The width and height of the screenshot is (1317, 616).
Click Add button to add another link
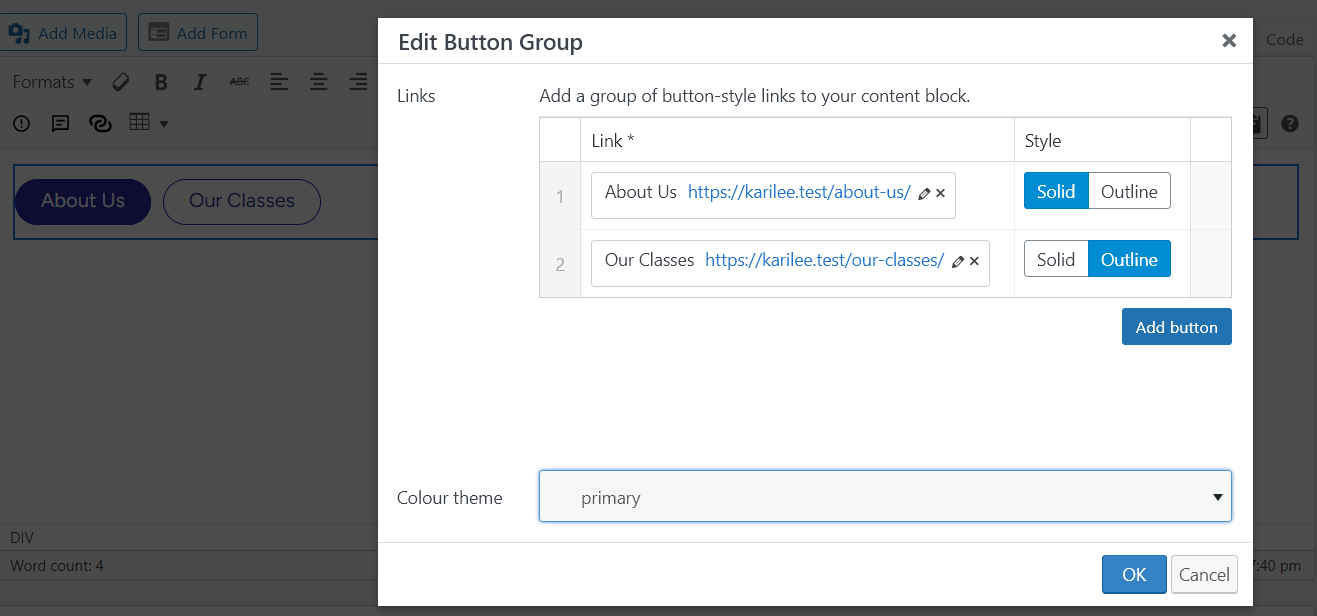tap(1176, 326)
